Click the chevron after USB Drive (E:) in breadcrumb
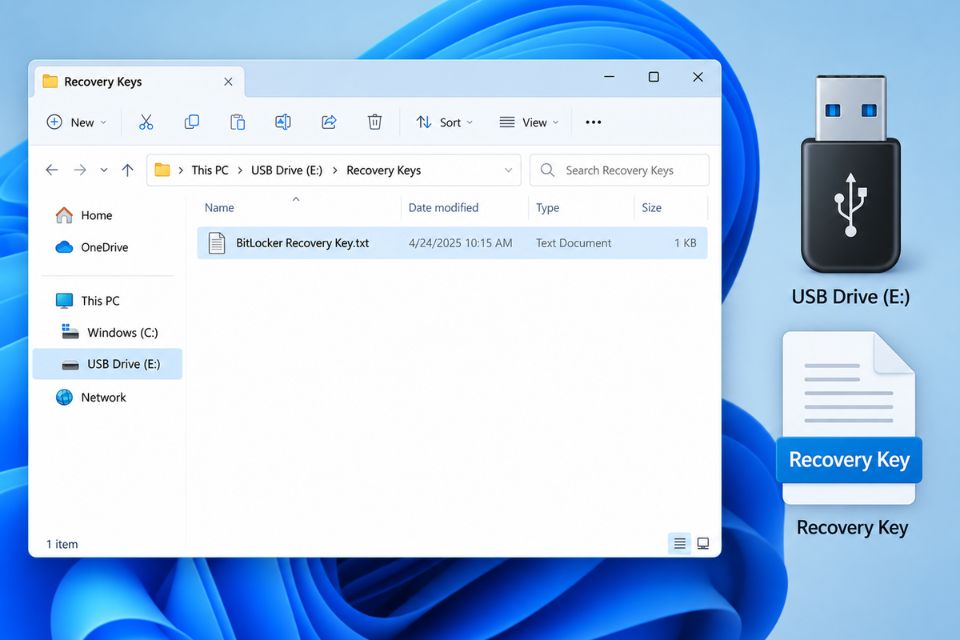 (335, 170)
